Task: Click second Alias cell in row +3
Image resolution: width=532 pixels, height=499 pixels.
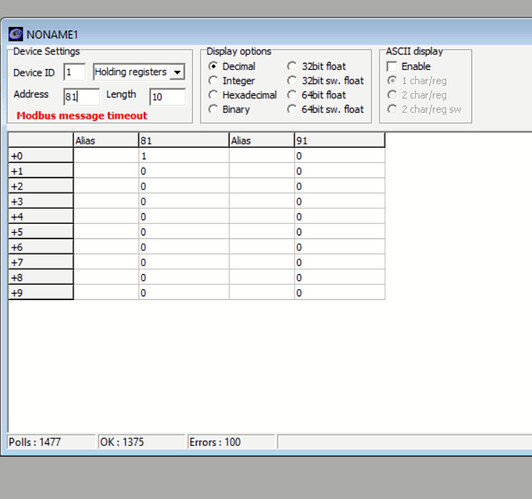Action: tap(262, 201)
